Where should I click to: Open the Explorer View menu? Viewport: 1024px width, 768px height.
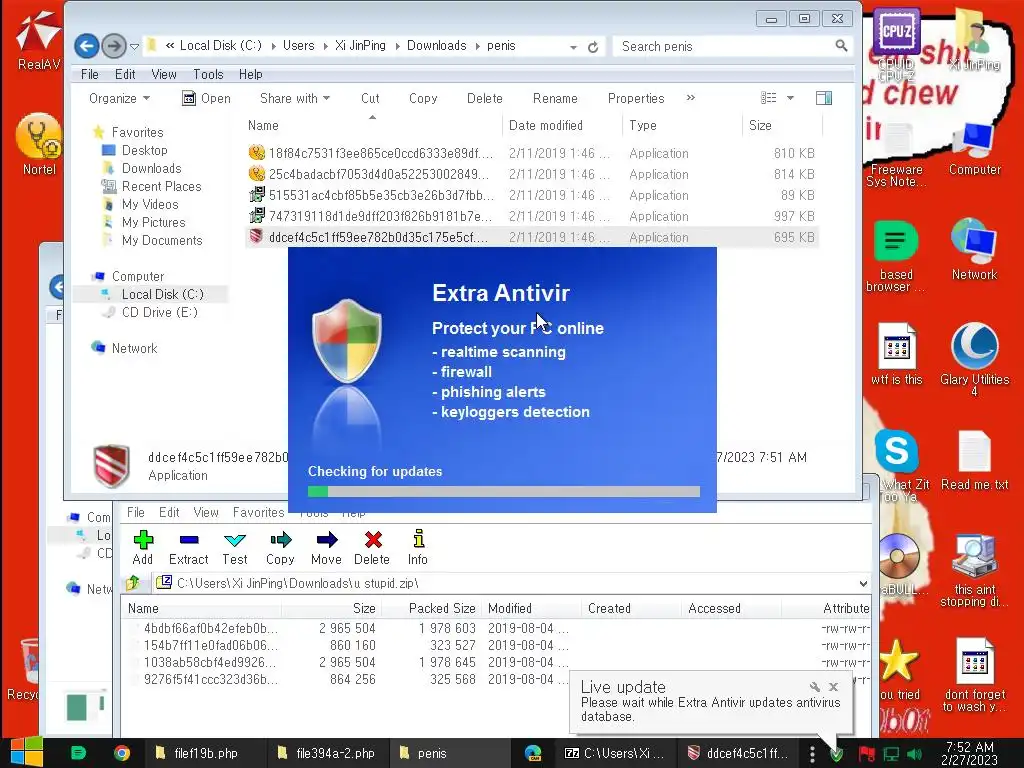163,74
